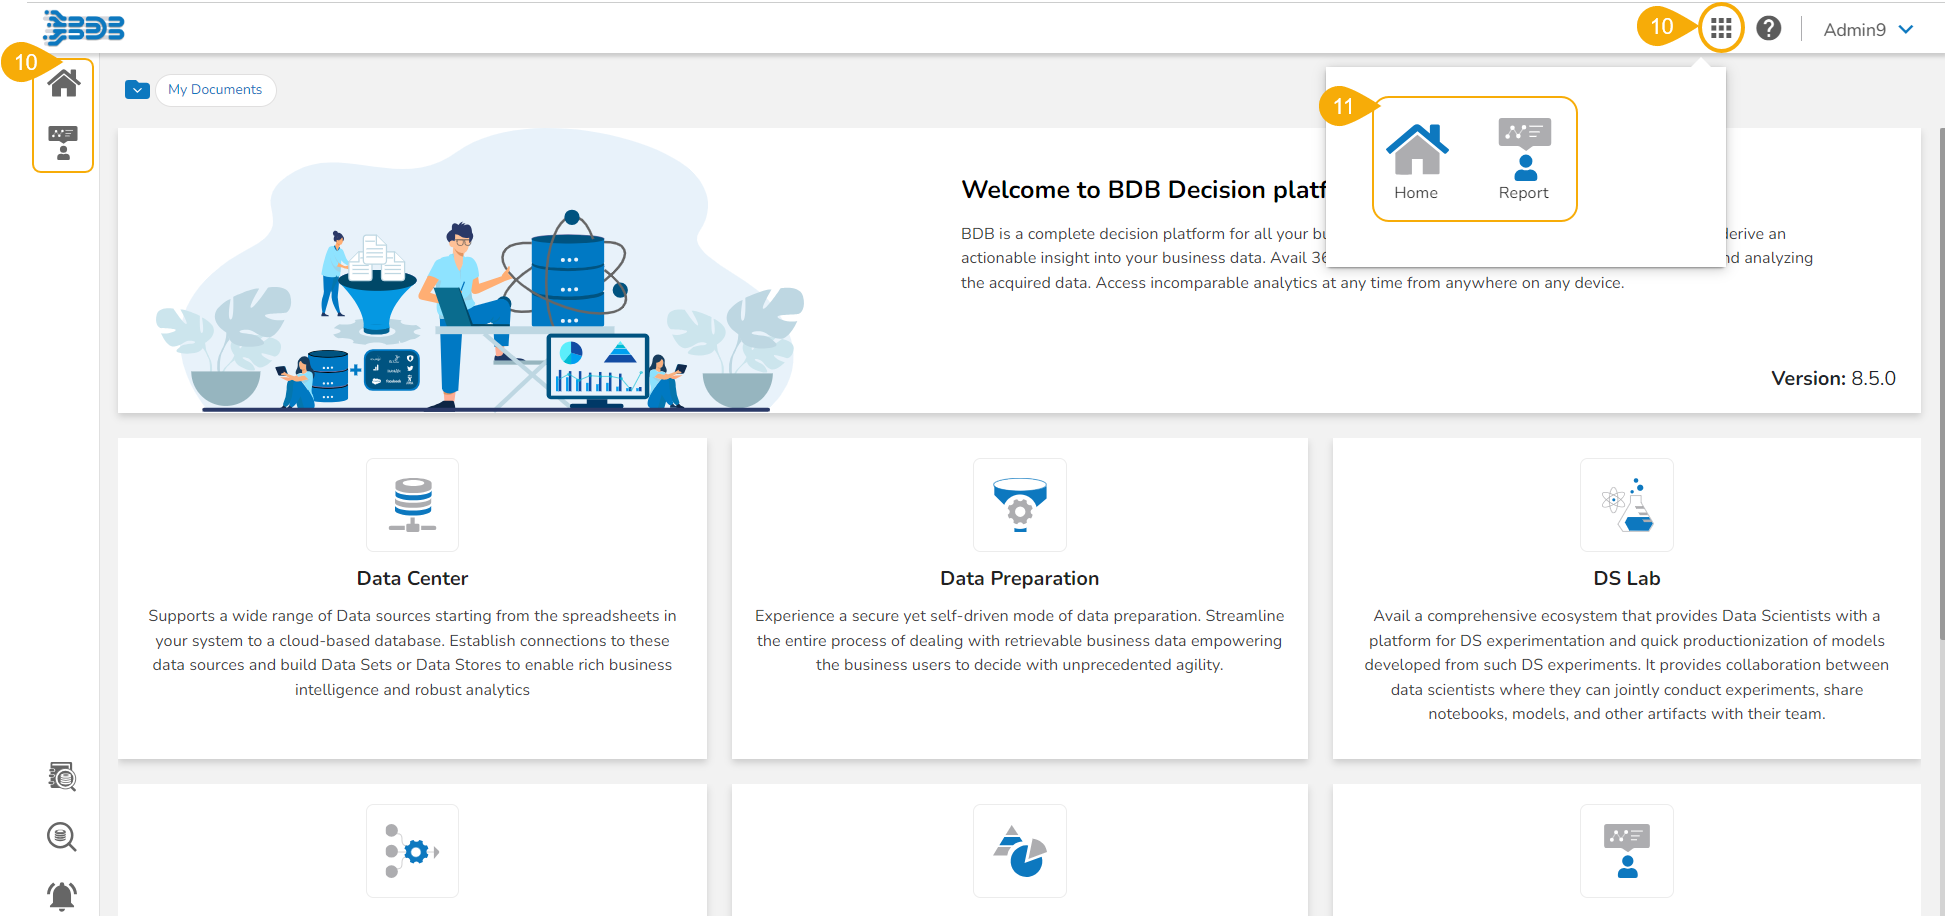Select Home icon in the left sidebar
The width and height of the screenshot is (1945, 916).
coord(63,83)
